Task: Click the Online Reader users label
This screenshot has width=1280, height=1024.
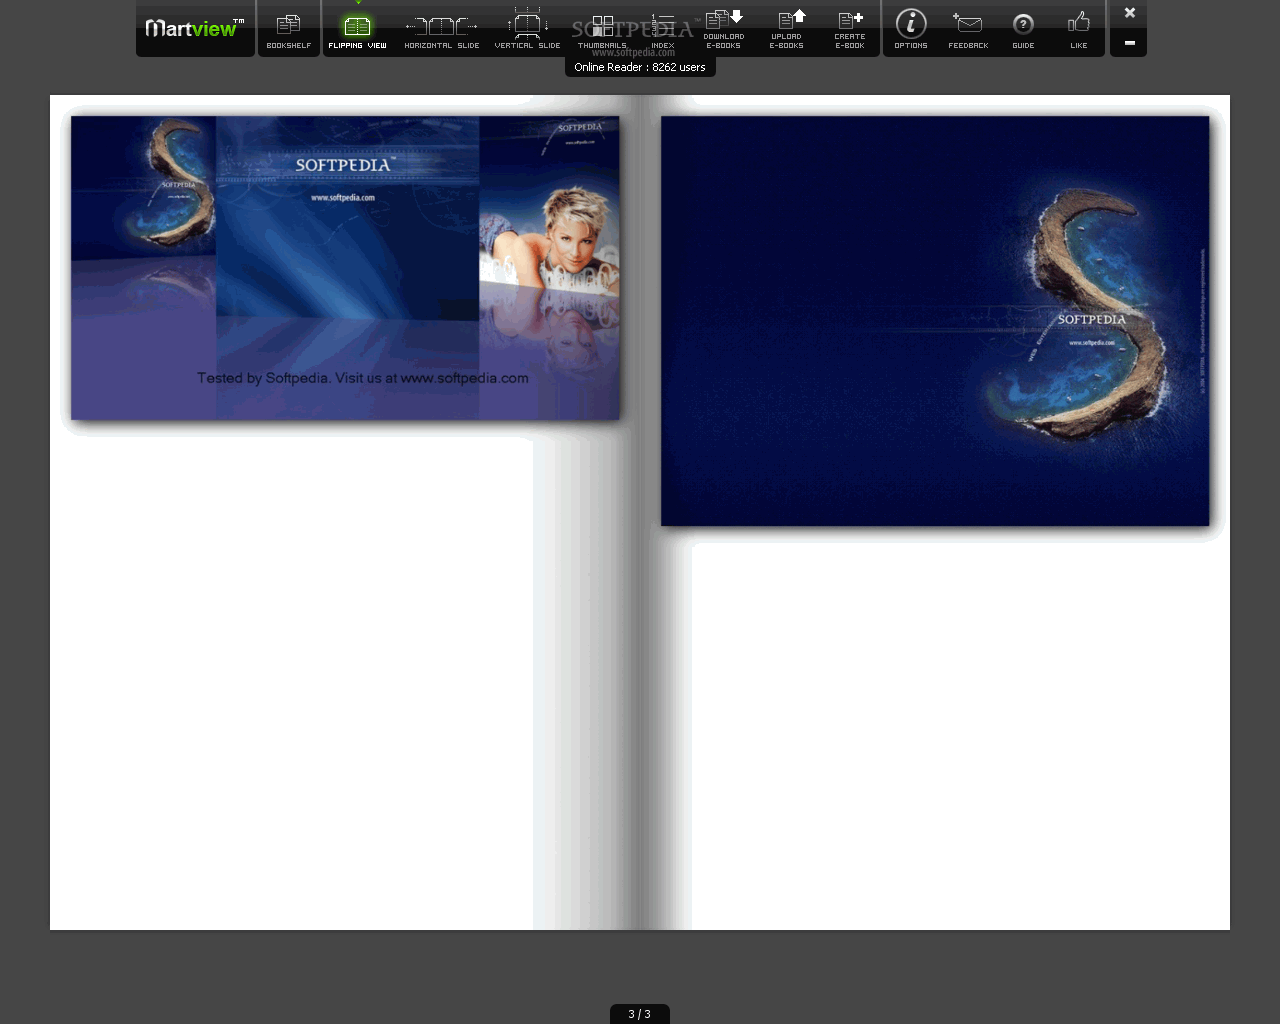Action: [x=640, y=67]
